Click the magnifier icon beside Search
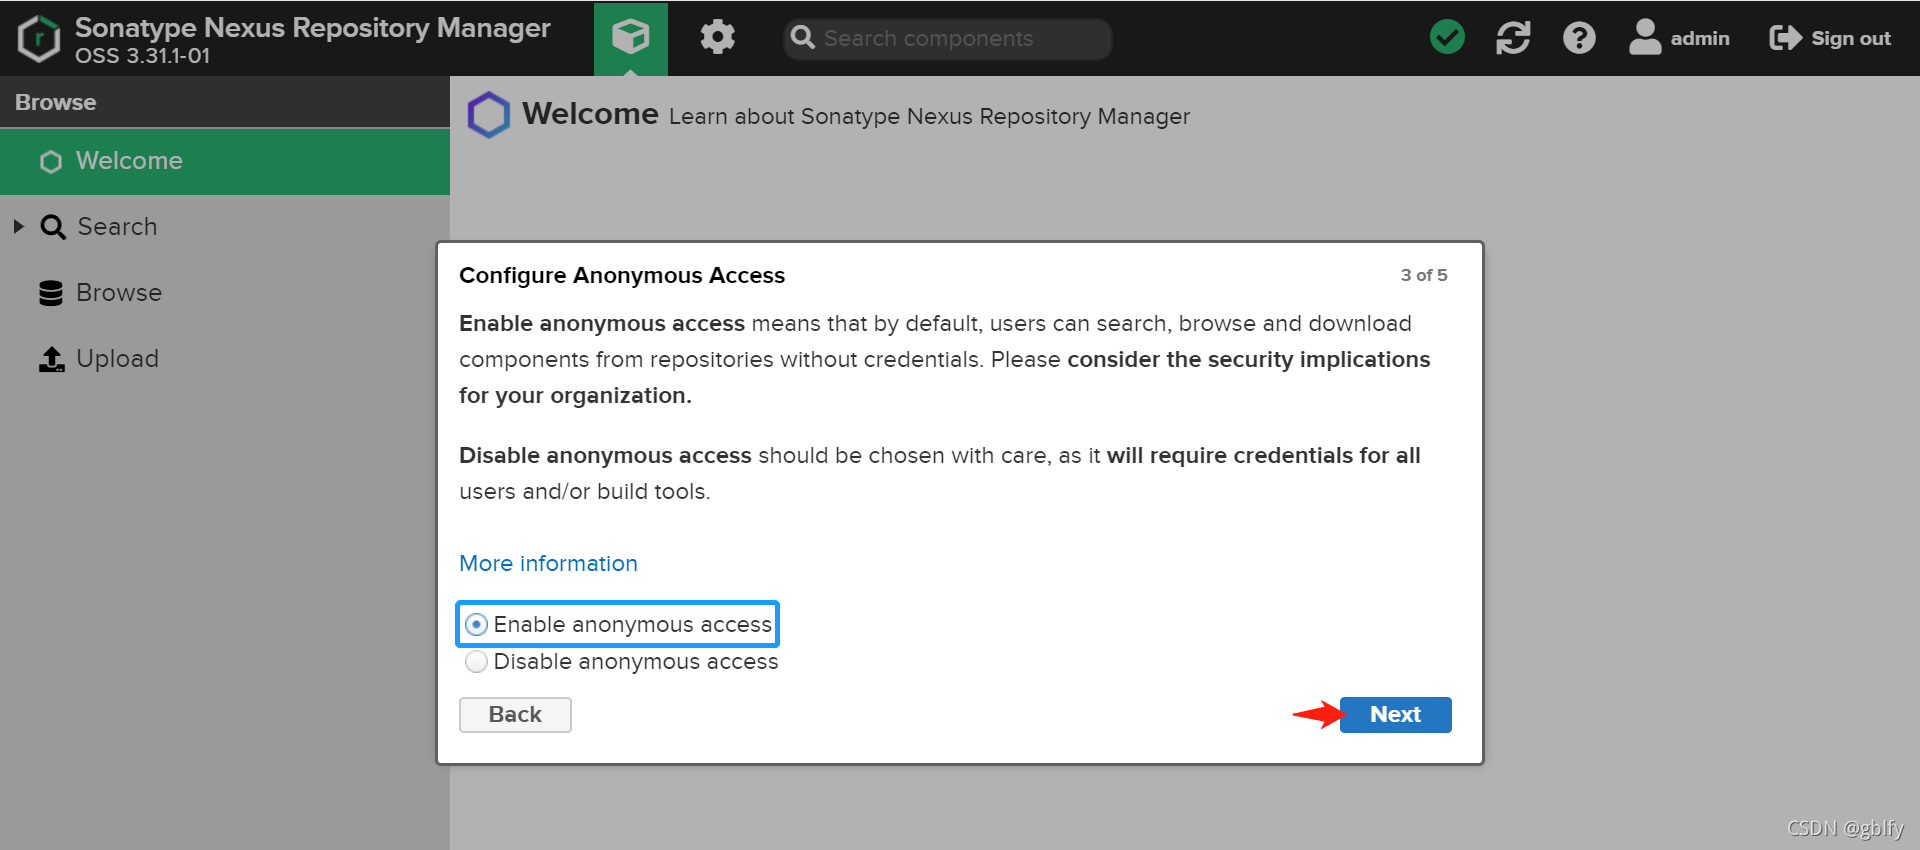The width and height of the screenshot is (1920, 850). (x=53, y=227)
